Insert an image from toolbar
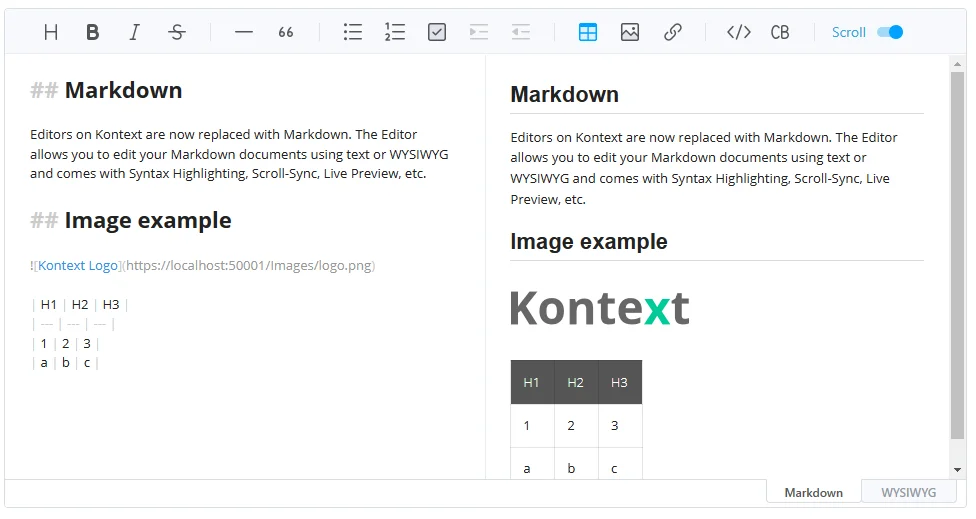The image size is (976, 519). tap(630, 32)
